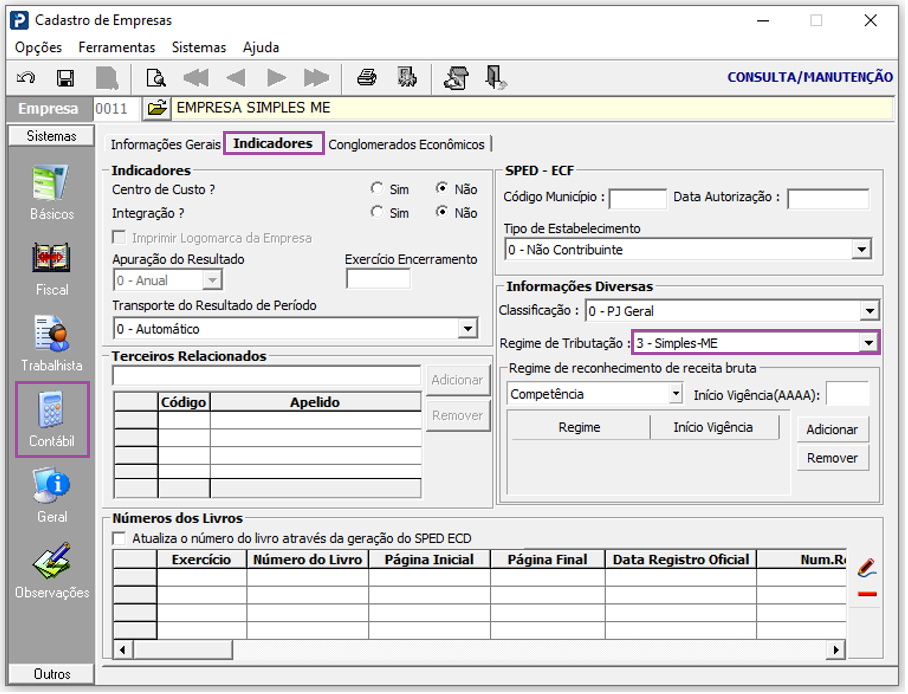Image resolution: width=908 pixels, height=694 pixels.
Task: Click the pencil edit icon beside books table
Action: pyautogui.click(x=867, y=569)
